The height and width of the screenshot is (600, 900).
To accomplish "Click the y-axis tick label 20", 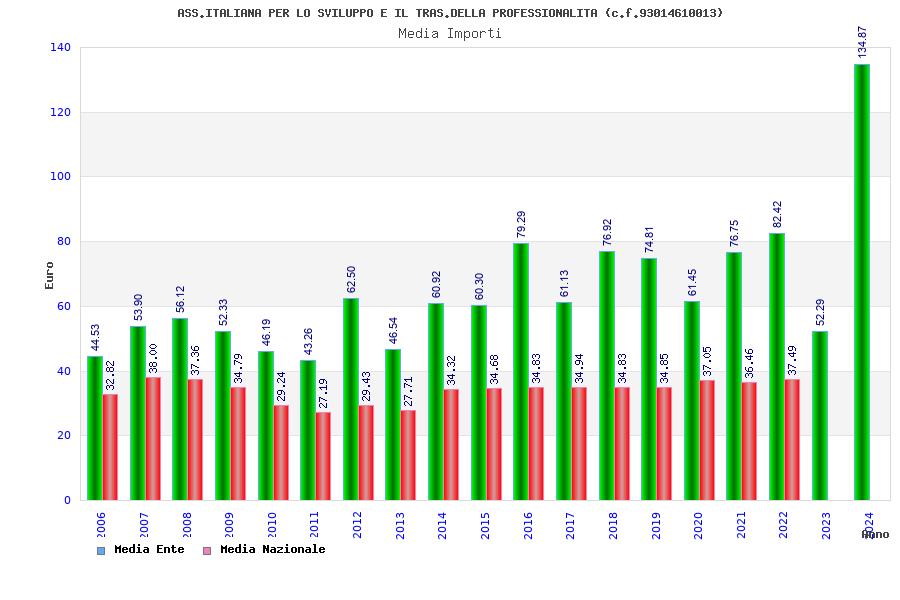I will [64, 435].
